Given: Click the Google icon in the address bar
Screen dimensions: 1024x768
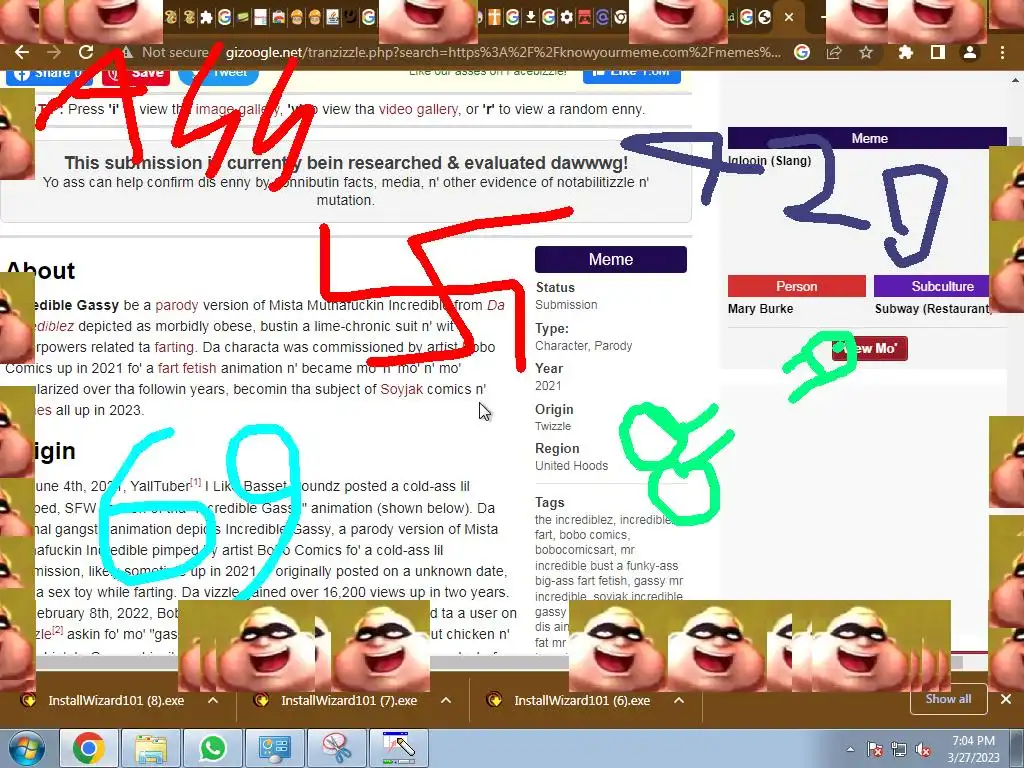Looking at the screenshot, I should 802,52.
